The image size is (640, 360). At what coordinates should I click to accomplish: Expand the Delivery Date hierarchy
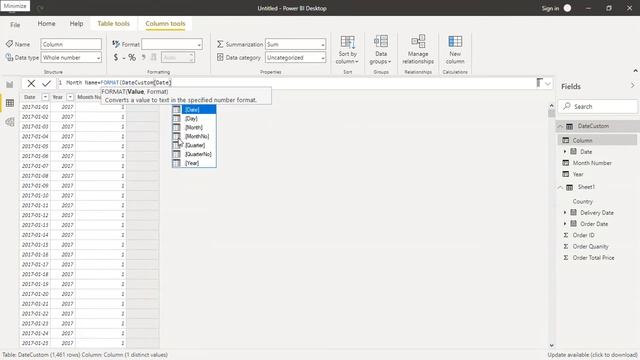(565, 213)
